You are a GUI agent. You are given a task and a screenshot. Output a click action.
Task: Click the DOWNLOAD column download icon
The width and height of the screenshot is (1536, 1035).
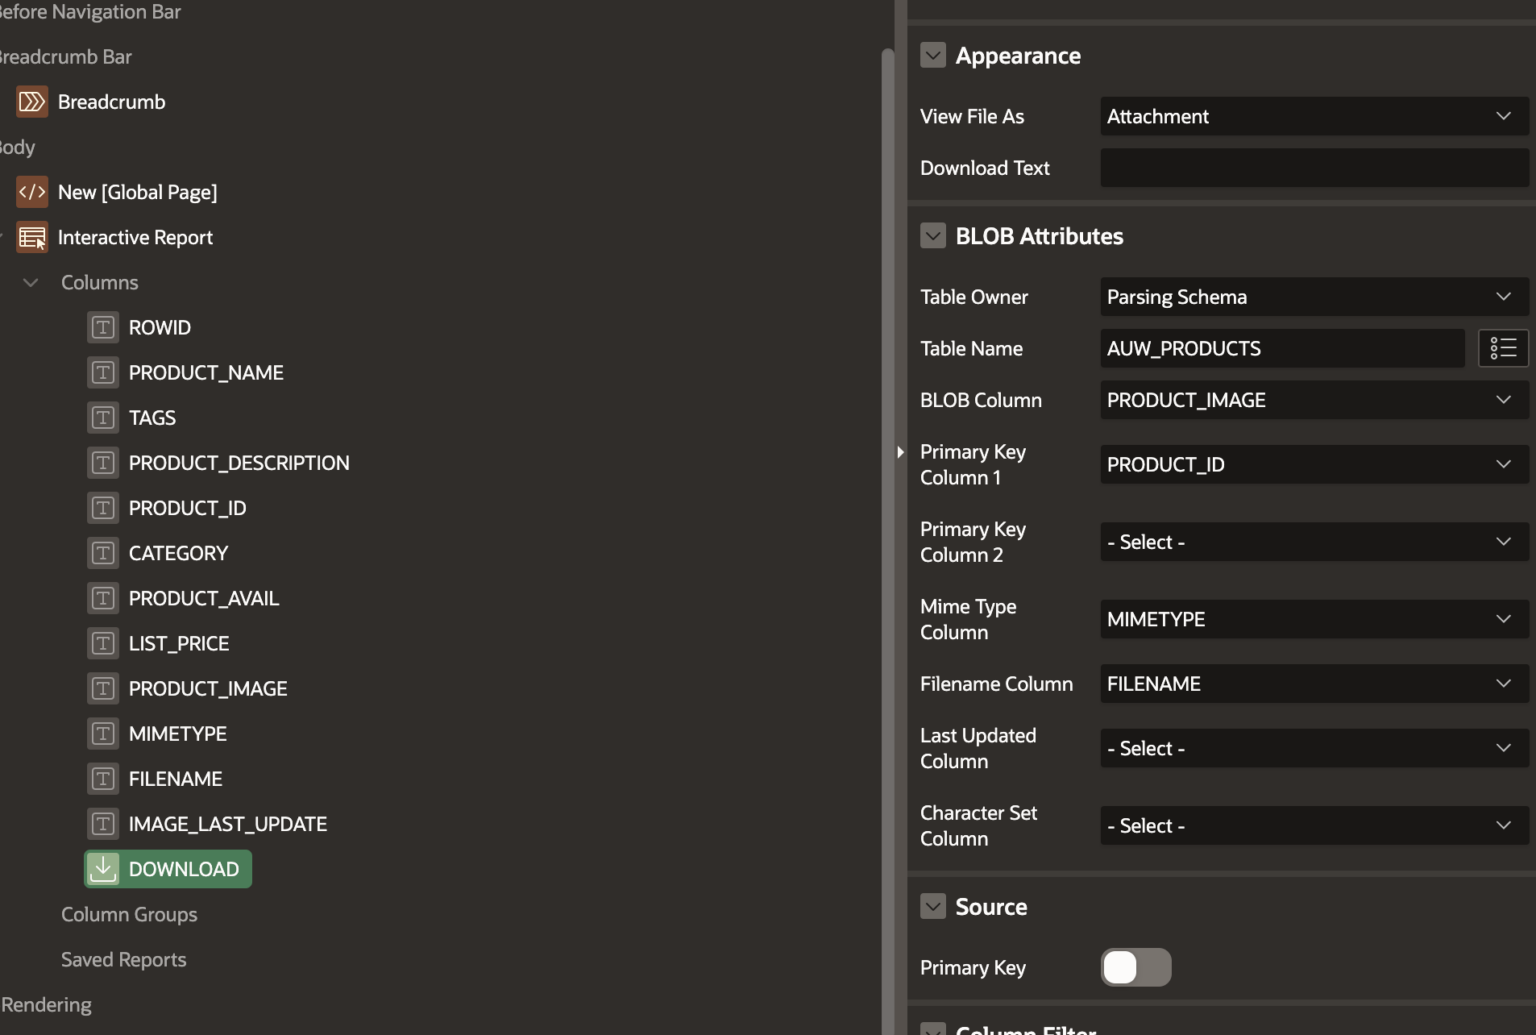click(x=102, y=868)
